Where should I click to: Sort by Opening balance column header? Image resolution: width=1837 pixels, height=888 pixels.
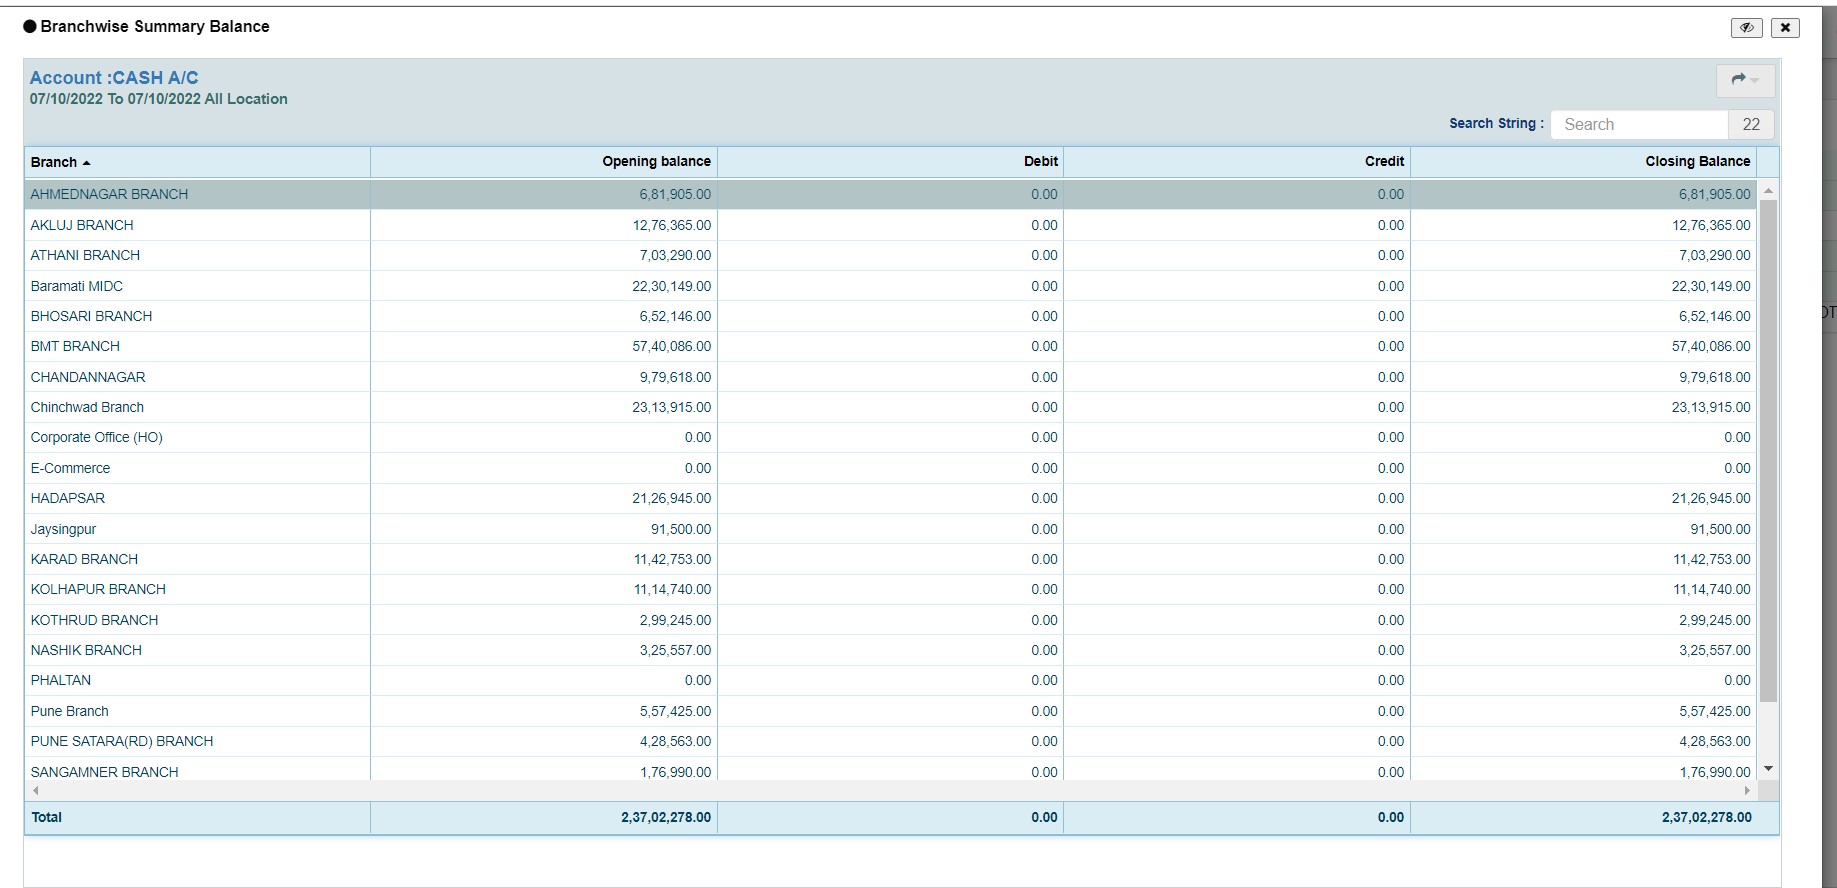(544, 162)
